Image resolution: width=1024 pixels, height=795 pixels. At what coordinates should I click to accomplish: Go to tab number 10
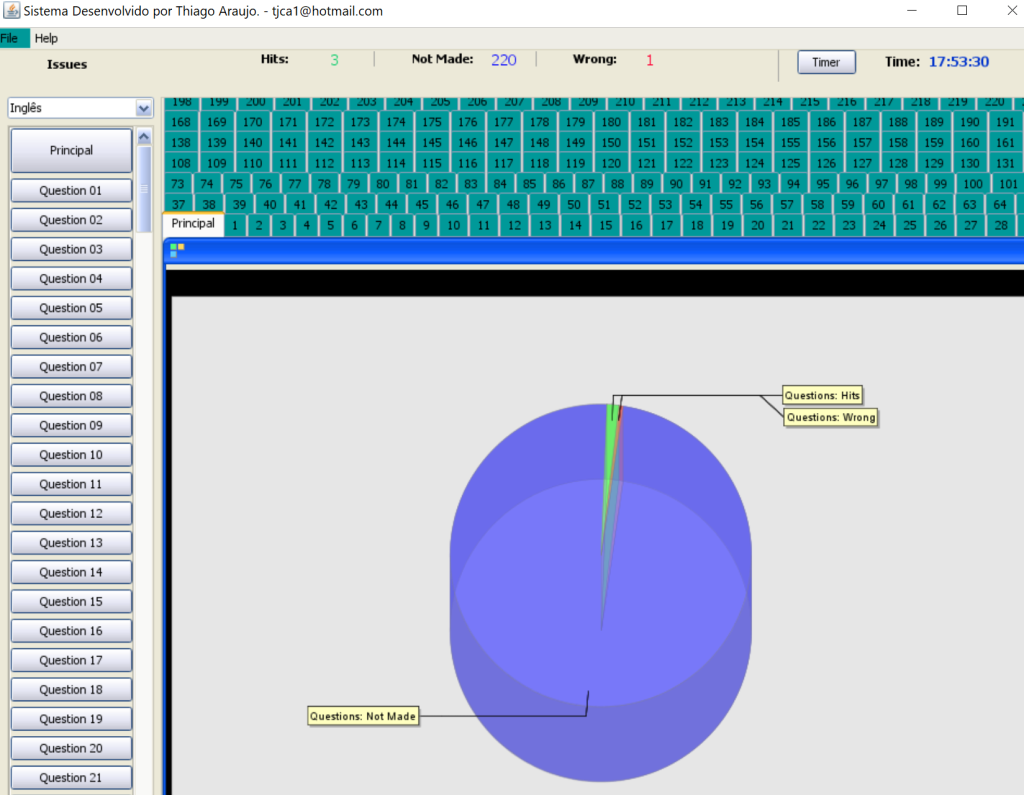pyautogui.click(x=453, y=225)
